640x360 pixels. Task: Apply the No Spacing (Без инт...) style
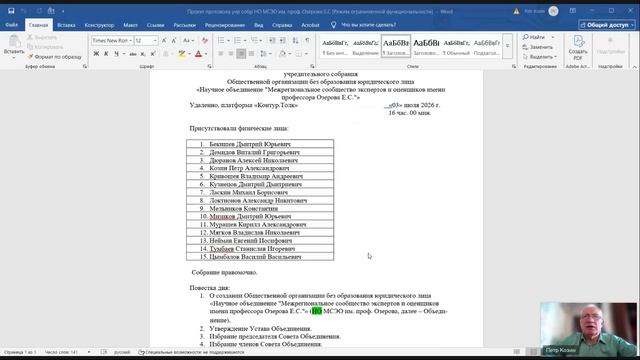pyautogui.click(x=335, y=46)
